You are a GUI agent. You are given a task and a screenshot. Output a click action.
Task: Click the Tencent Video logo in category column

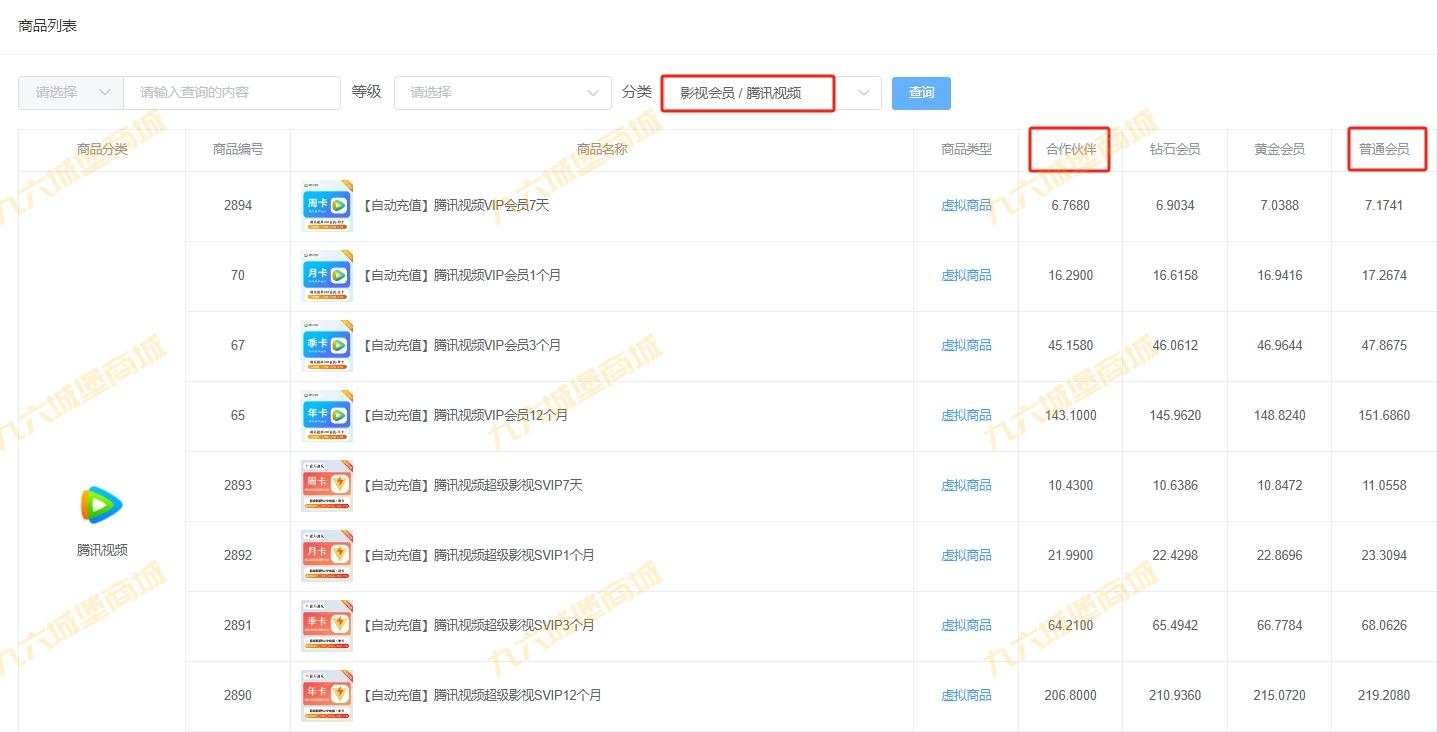point(102,505)
